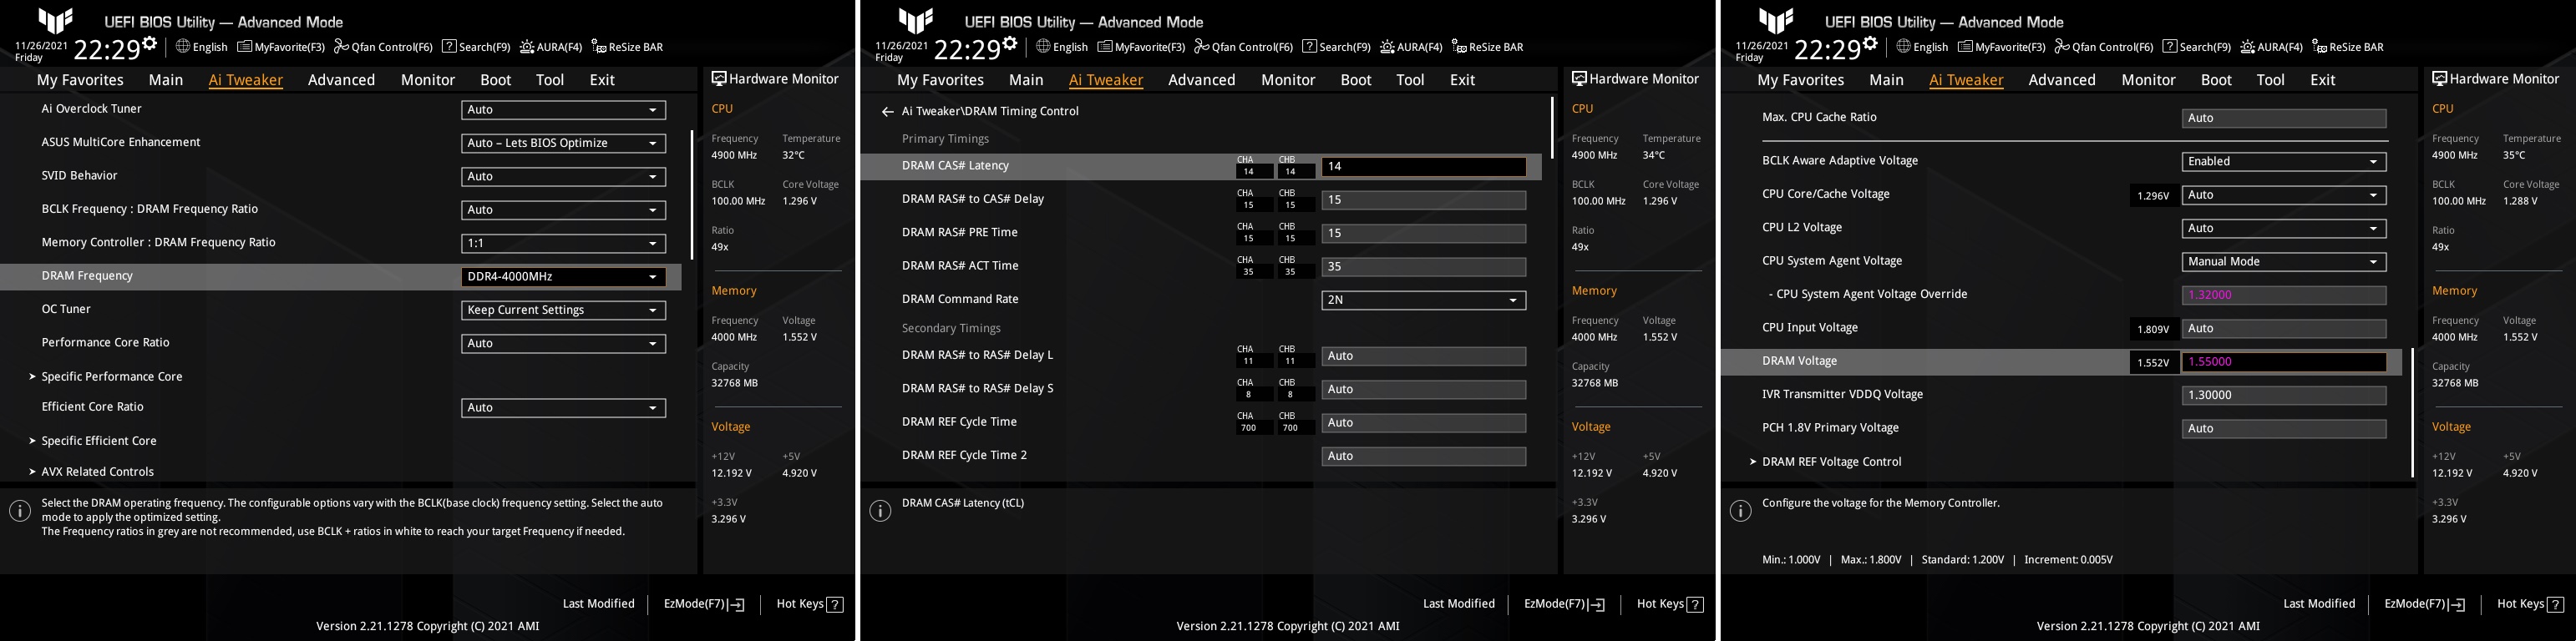Open AURA(F4) in the right BIOS panel
Image resolution: width=2576 pixels, height=641 pixels.
pyautogui.click(x=2271, y=47)
